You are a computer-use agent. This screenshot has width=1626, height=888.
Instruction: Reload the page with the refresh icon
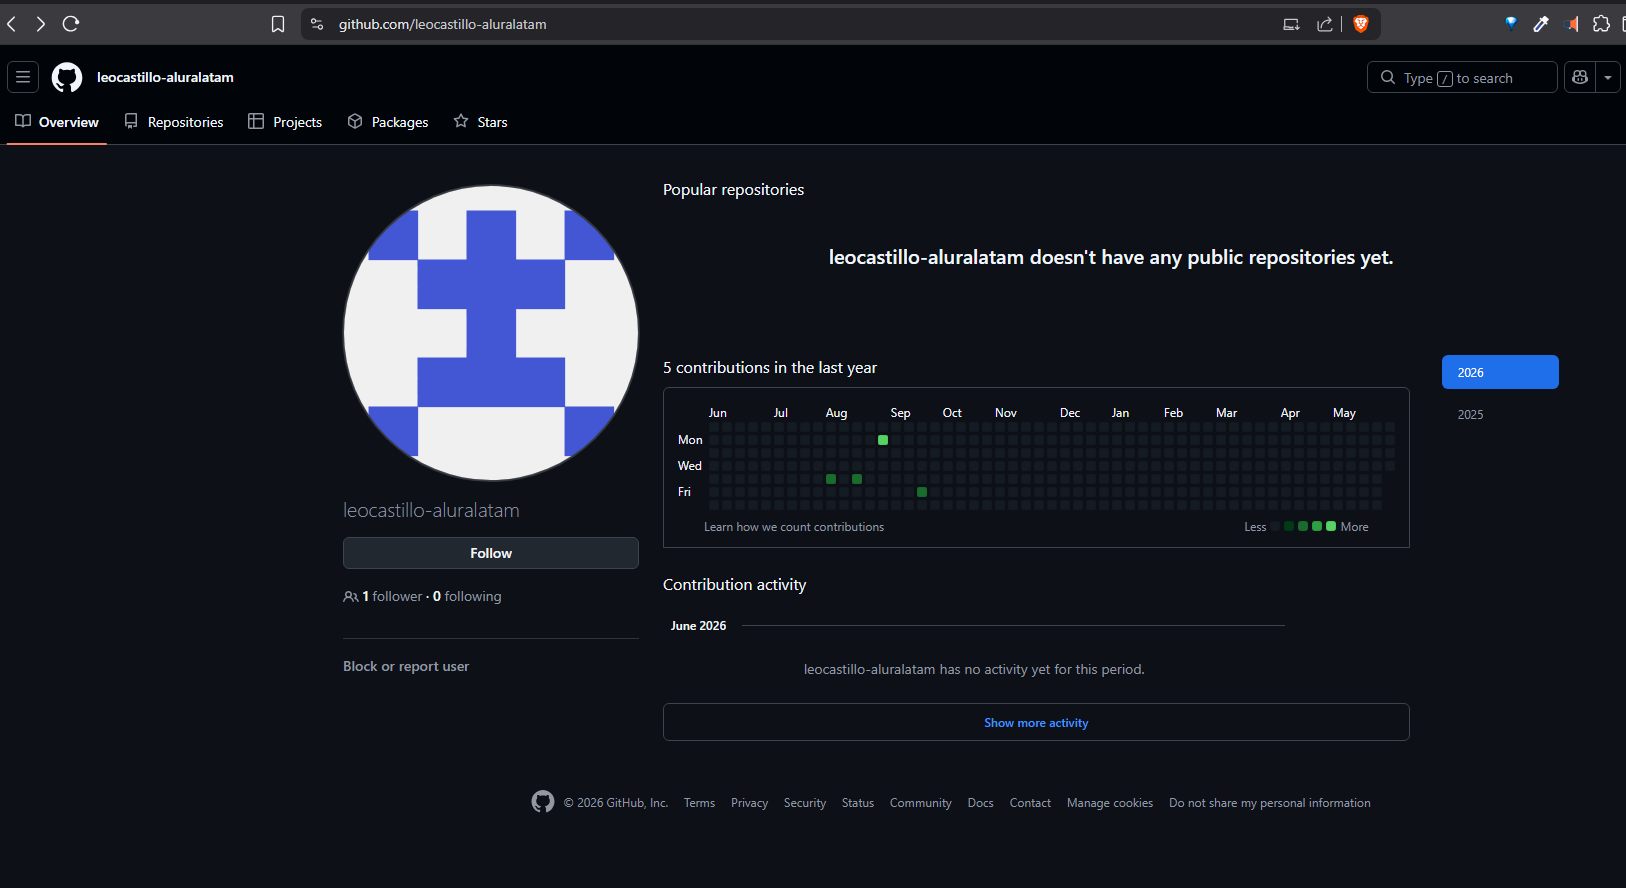pos(71,24)
